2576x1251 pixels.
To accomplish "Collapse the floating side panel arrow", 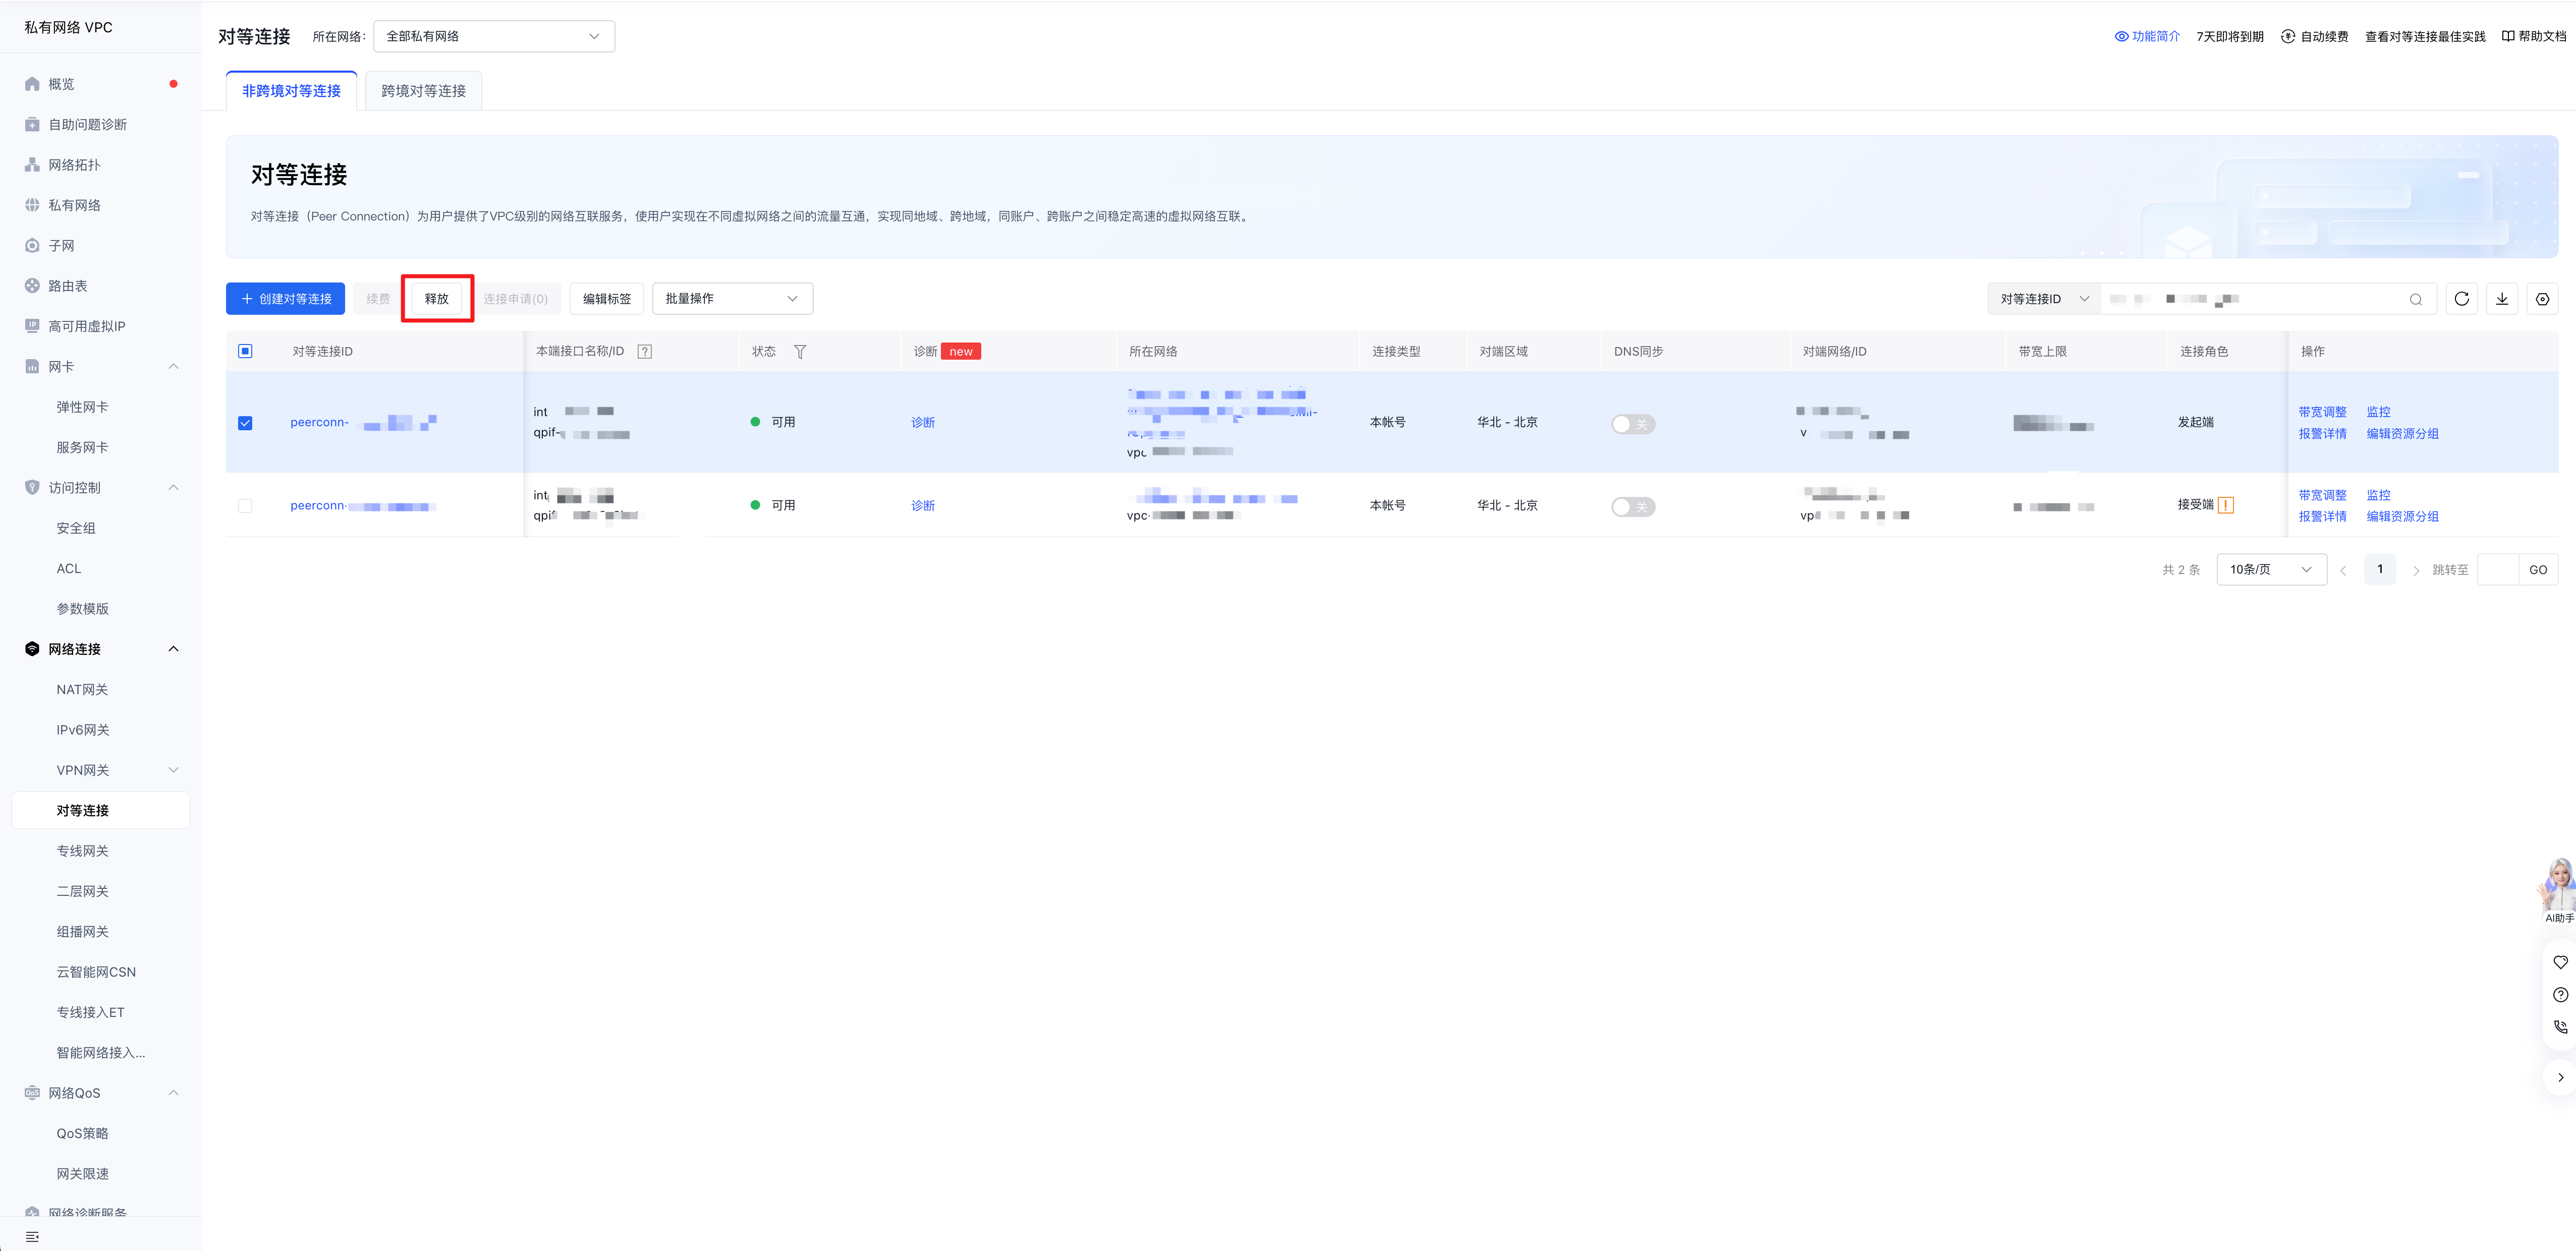I will [x=2560, y=1078].
